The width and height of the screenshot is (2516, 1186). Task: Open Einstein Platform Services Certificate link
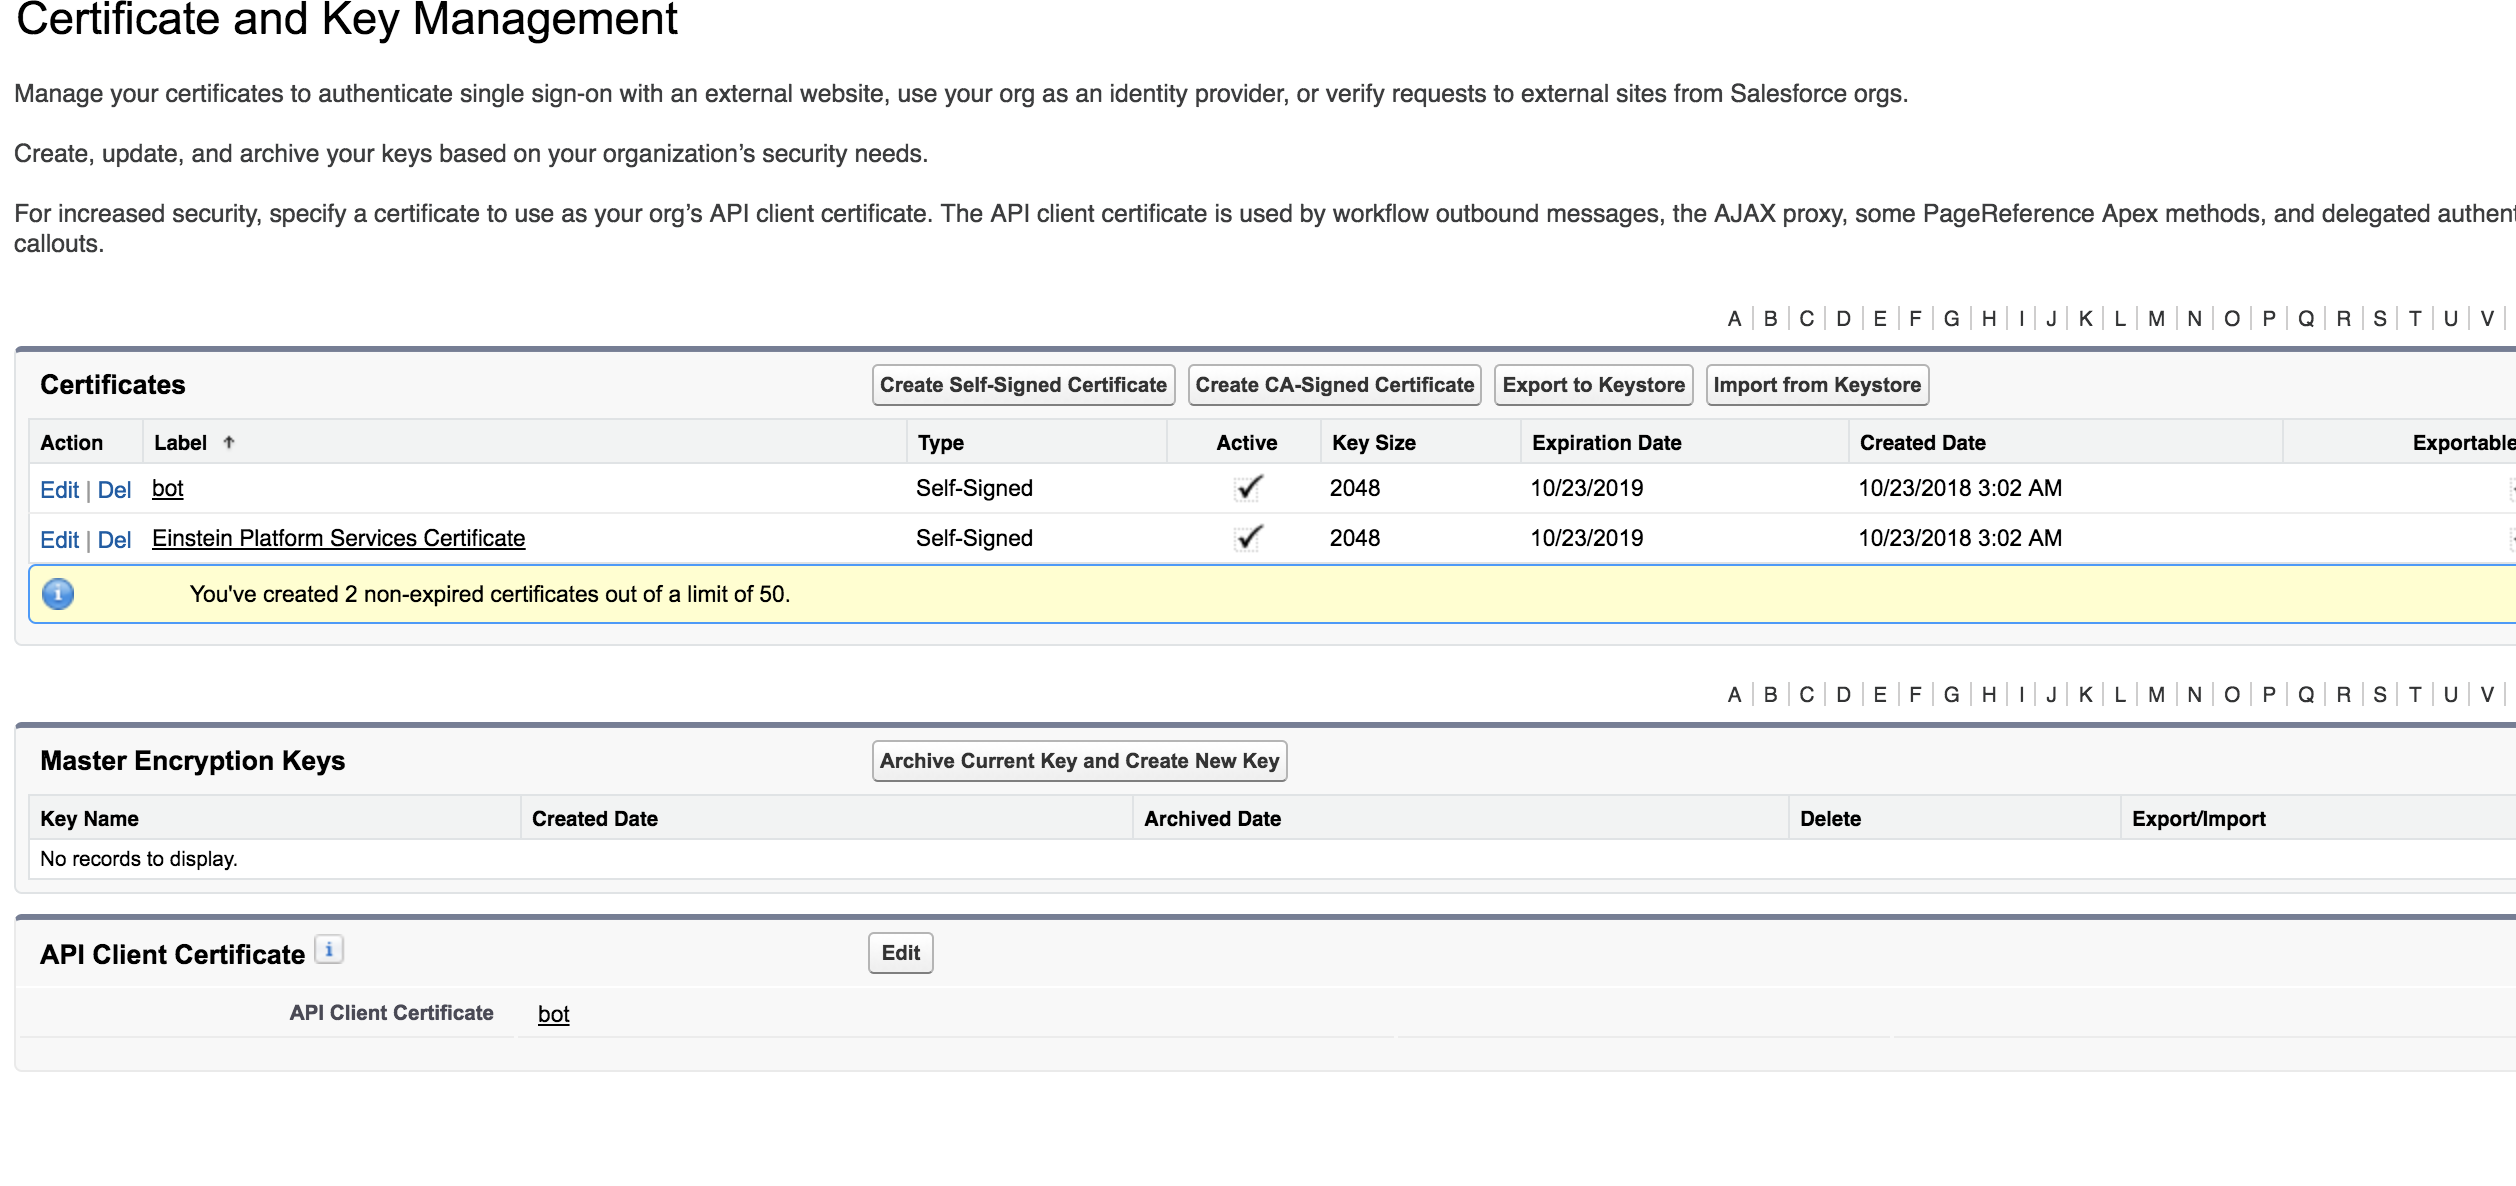[x=338, y=538]
